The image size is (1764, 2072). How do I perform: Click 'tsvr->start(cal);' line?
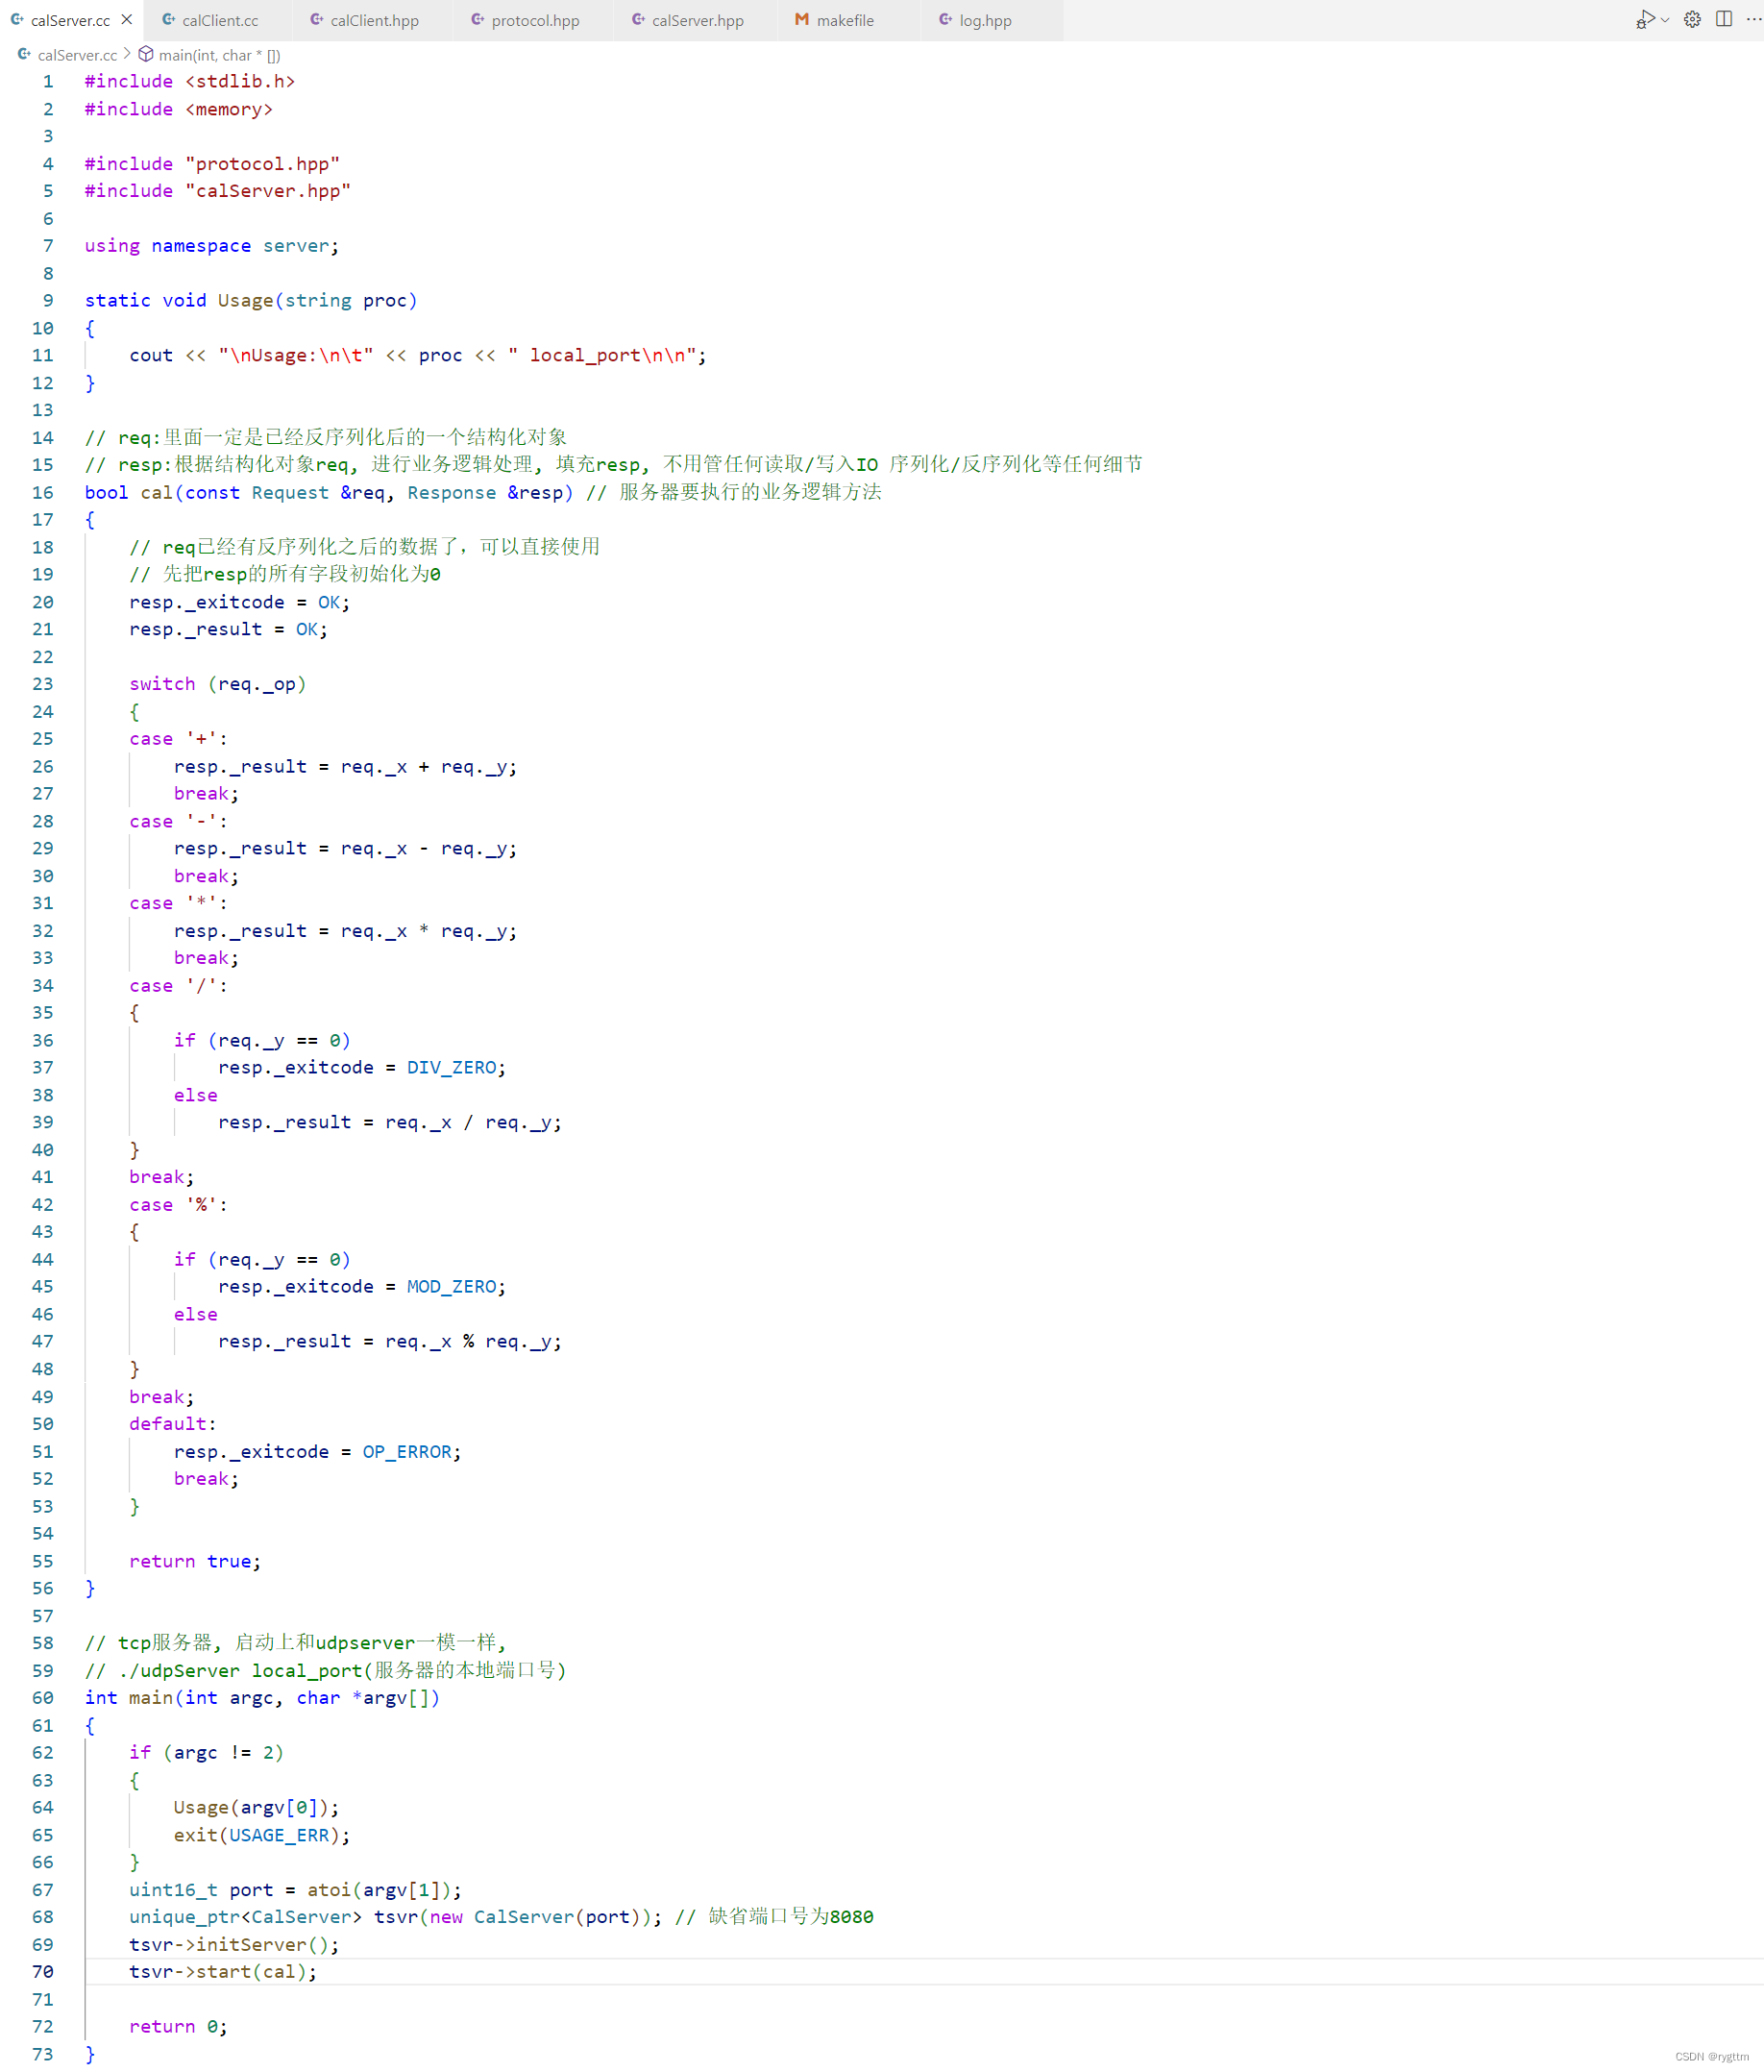point(223,1971)
